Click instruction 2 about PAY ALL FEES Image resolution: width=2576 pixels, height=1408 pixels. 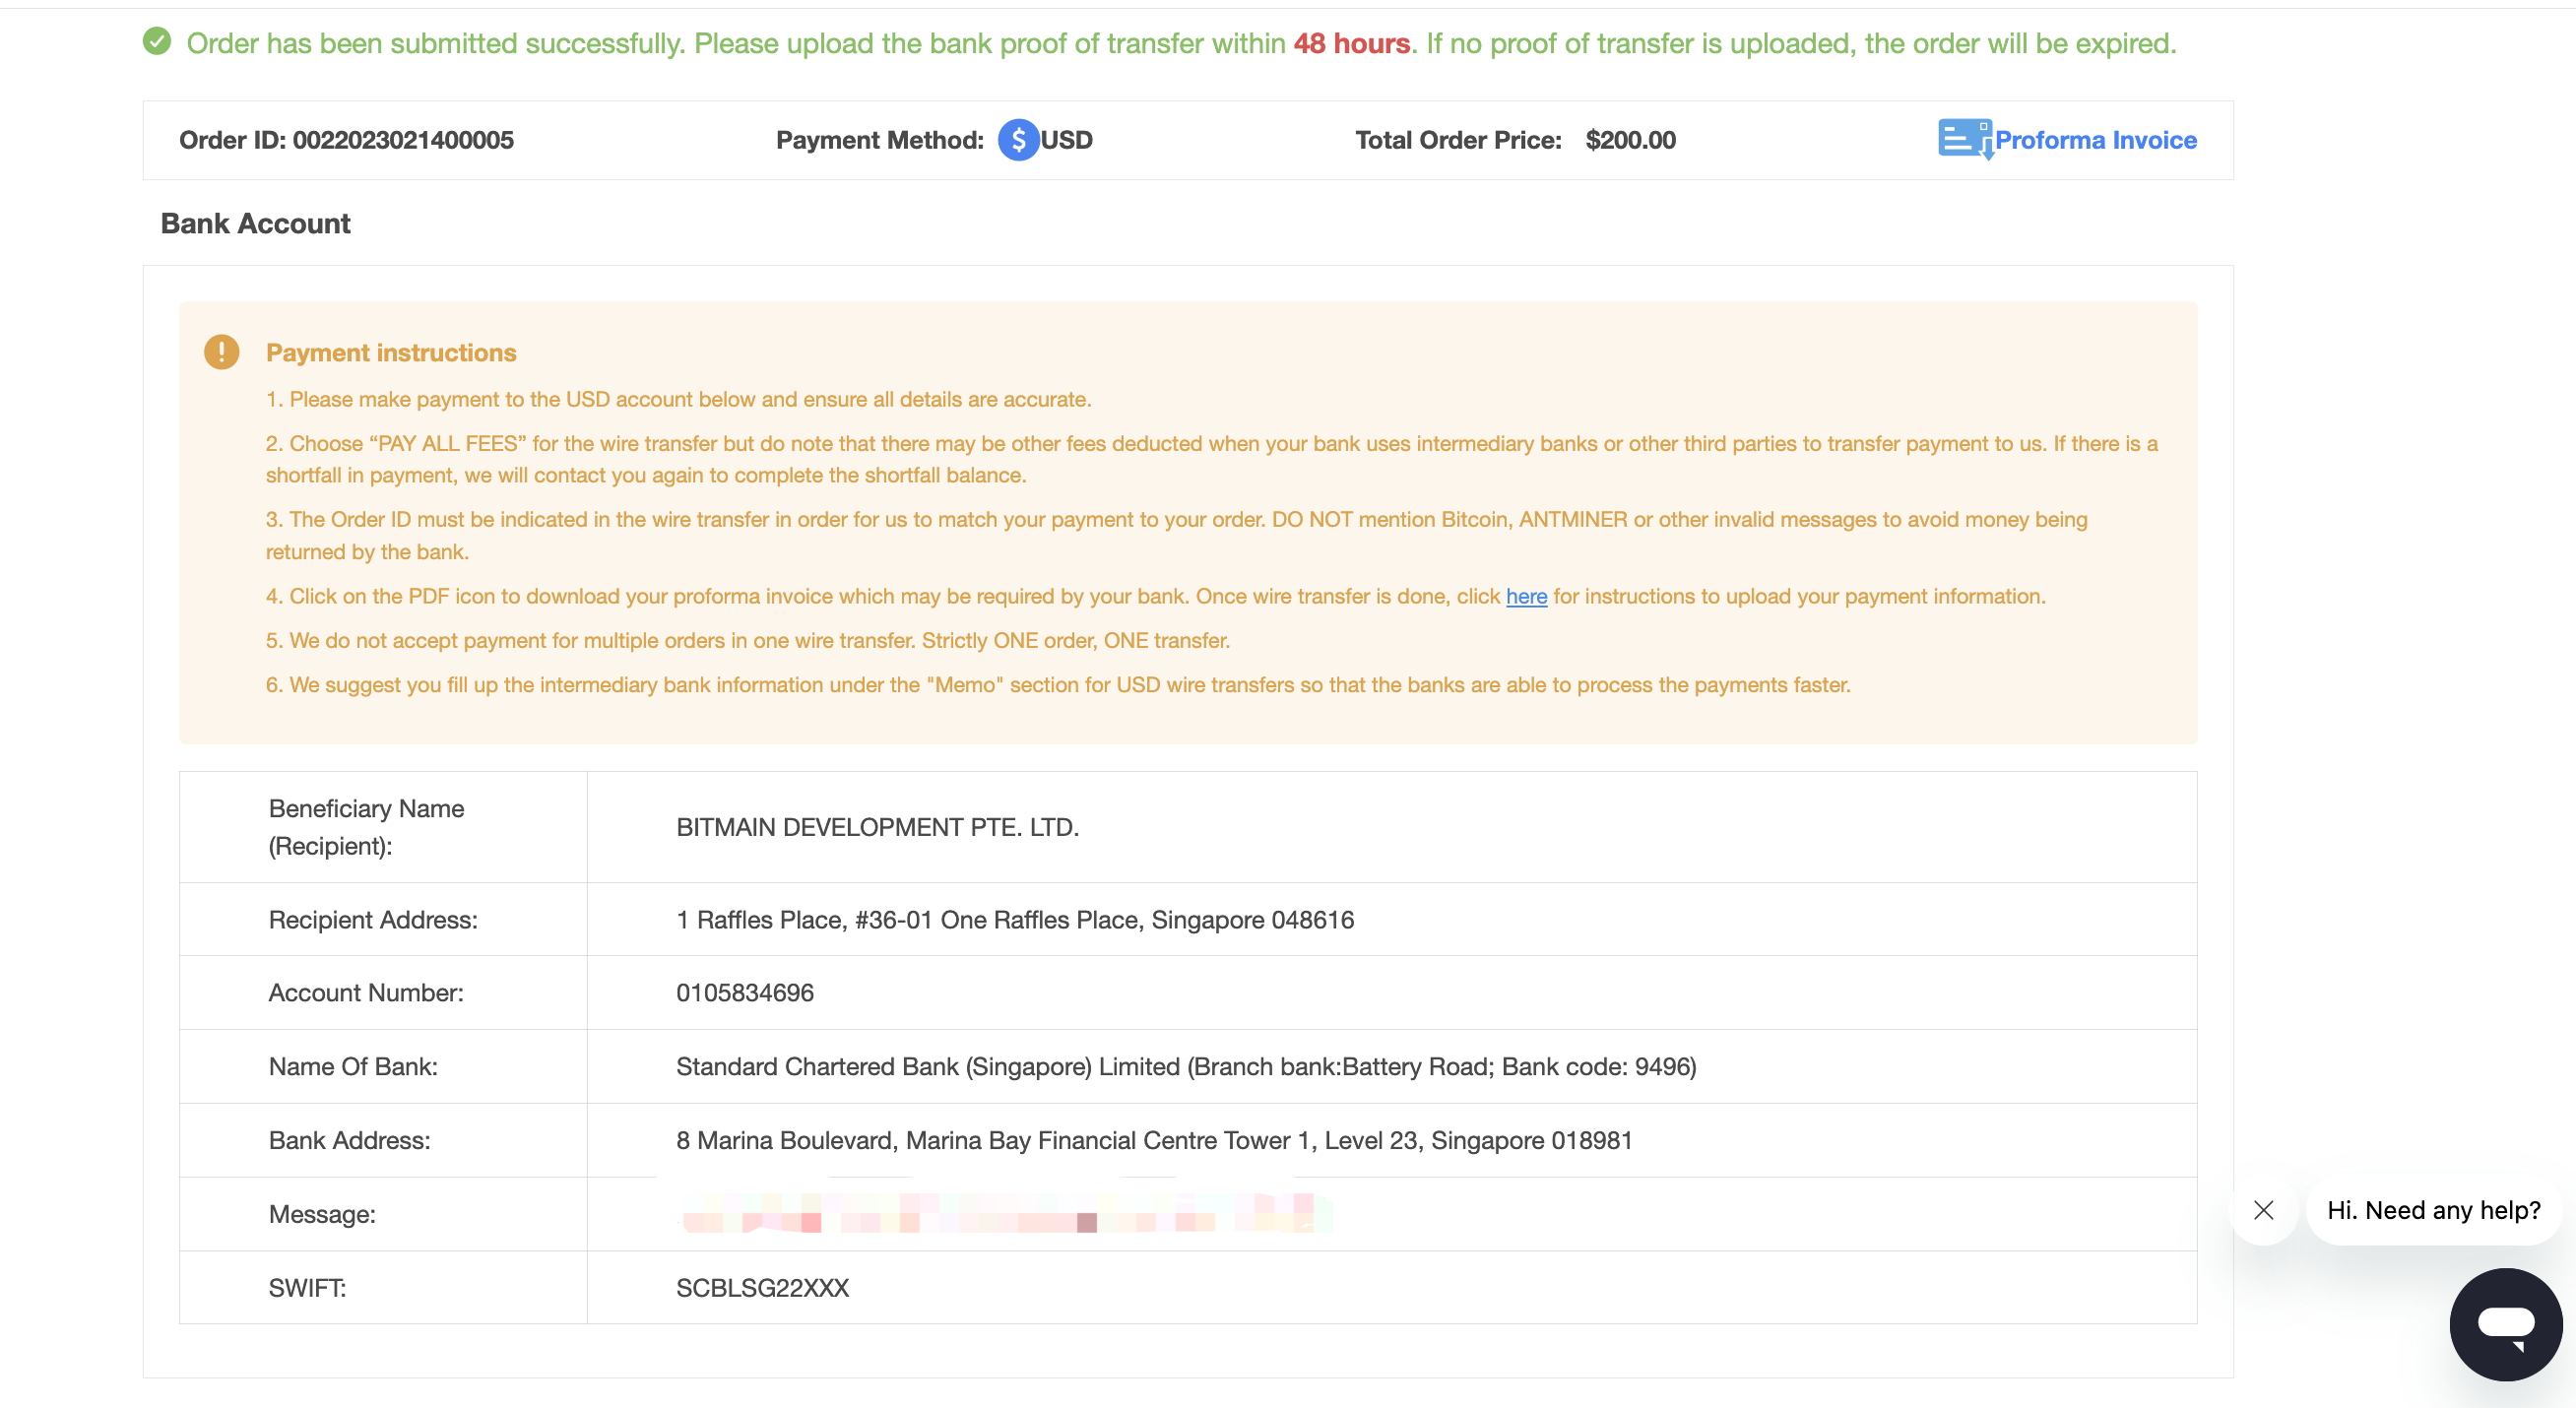(x=1212, y=459)
